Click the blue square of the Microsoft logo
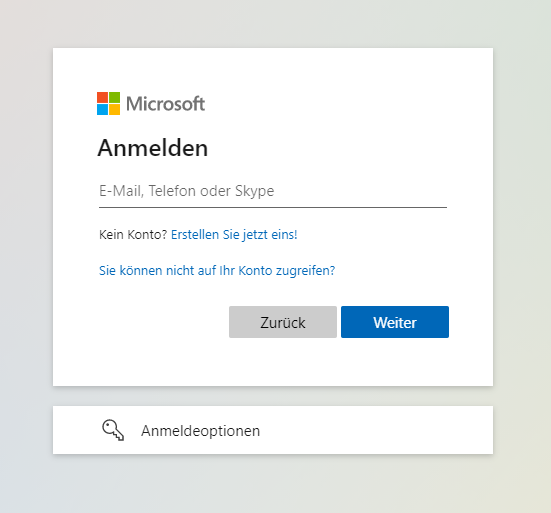This screenshot has width=551, height=513. pyautogui.click(x=102, y=109)
